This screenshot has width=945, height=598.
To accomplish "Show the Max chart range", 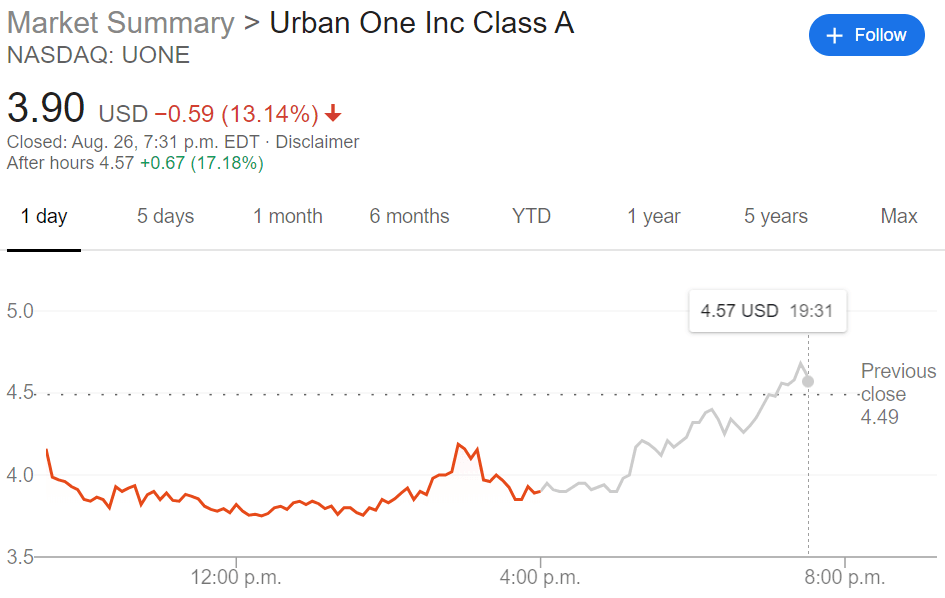I will tap(898, 216).
